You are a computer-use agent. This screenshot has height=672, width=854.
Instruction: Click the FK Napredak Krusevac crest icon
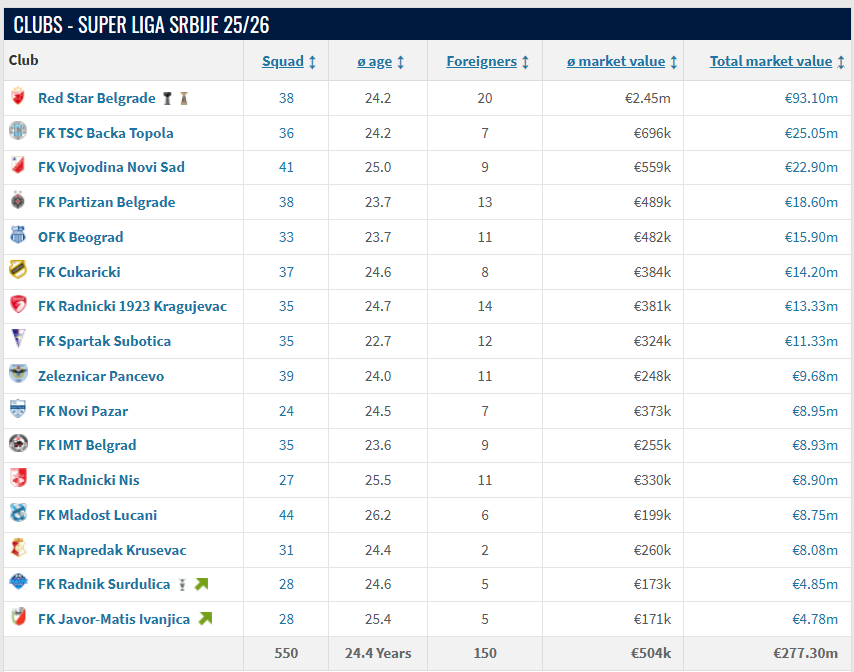point(18,550)
